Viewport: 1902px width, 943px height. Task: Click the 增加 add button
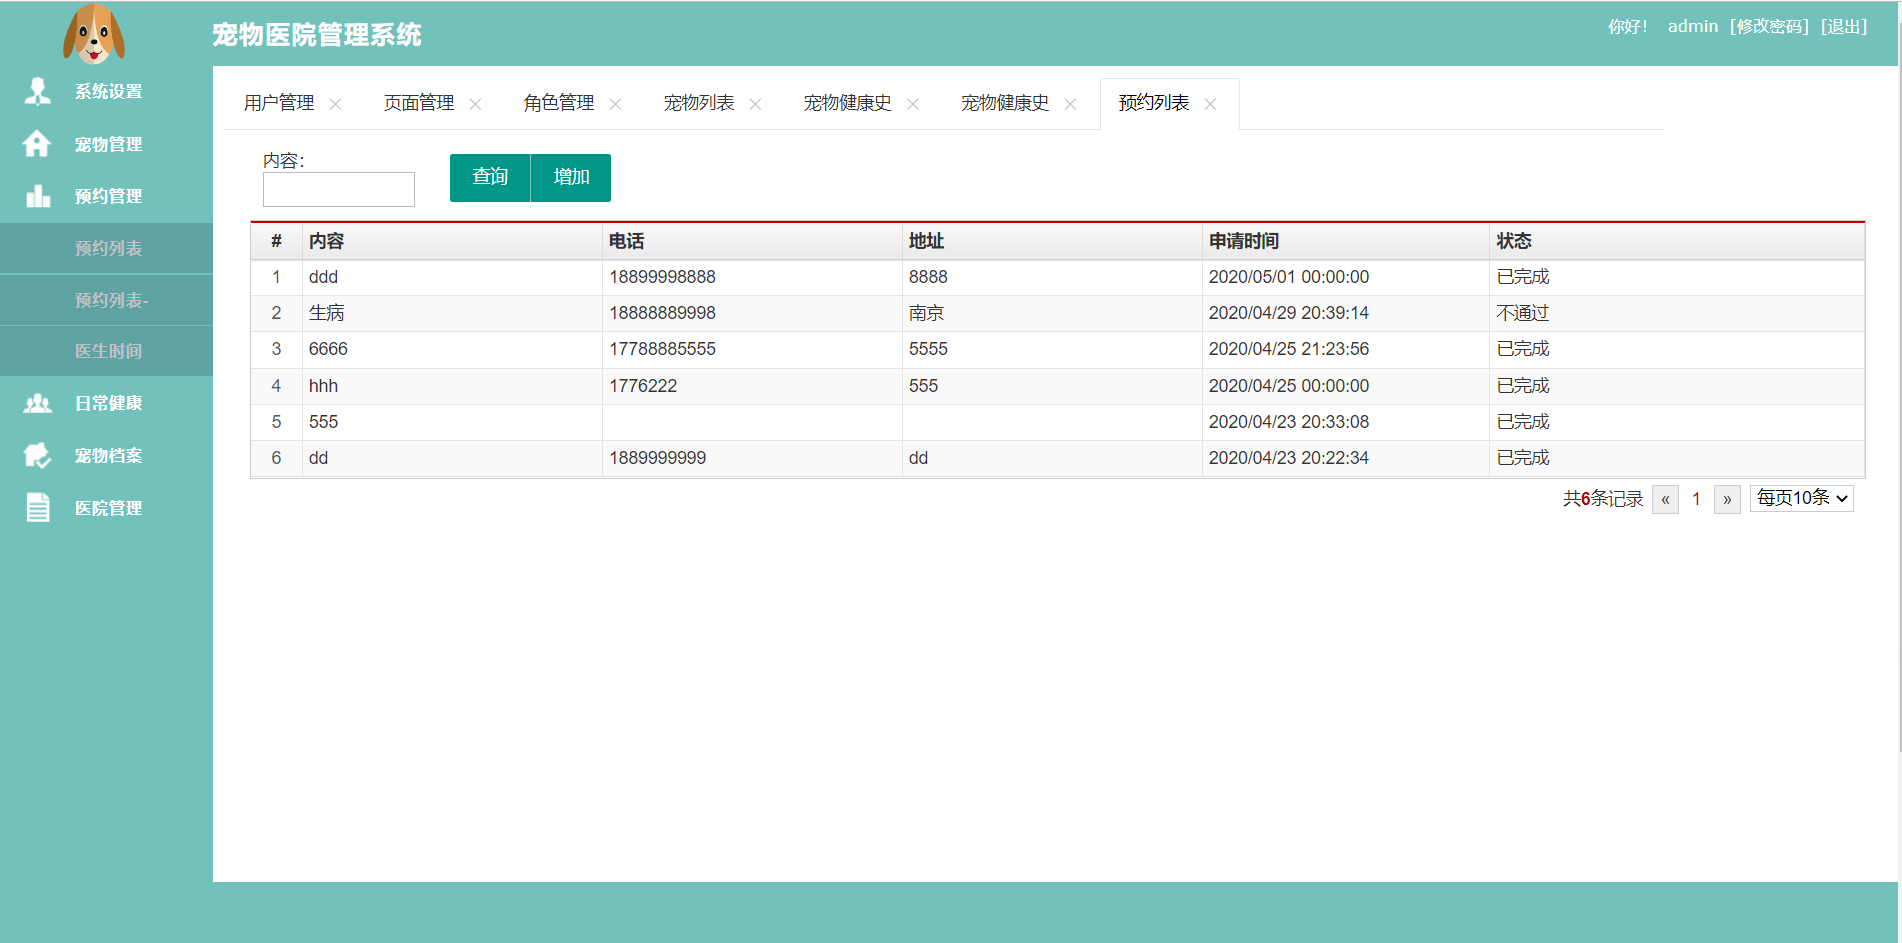tap(571, 177)
